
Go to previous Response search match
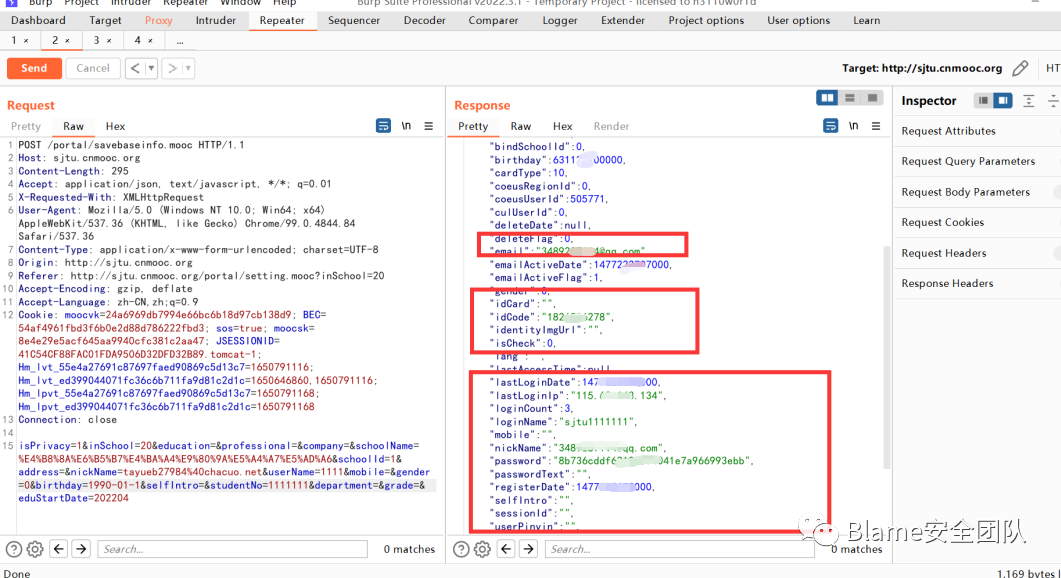tap(506, 549)
